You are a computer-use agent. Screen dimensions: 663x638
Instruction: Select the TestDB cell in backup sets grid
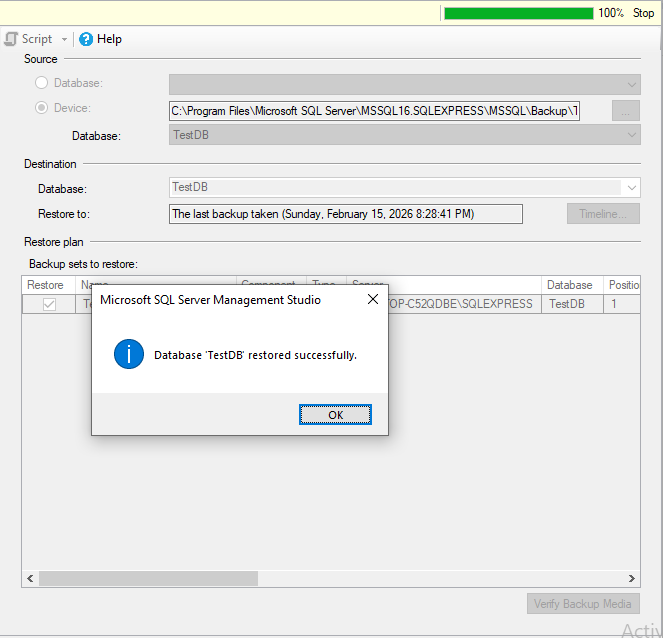(572, 304)
